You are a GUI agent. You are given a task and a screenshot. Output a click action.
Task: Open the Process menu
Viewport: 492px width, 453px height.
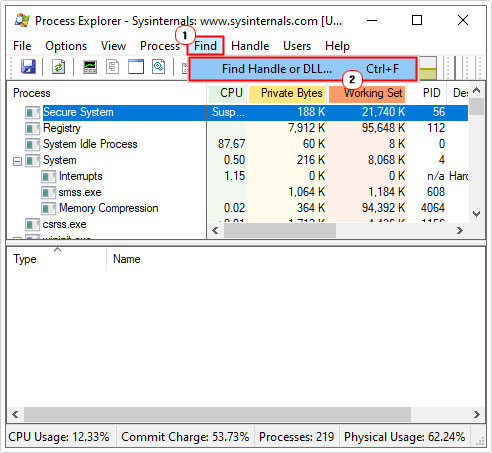pyautogui.click(x=160, y=46)
